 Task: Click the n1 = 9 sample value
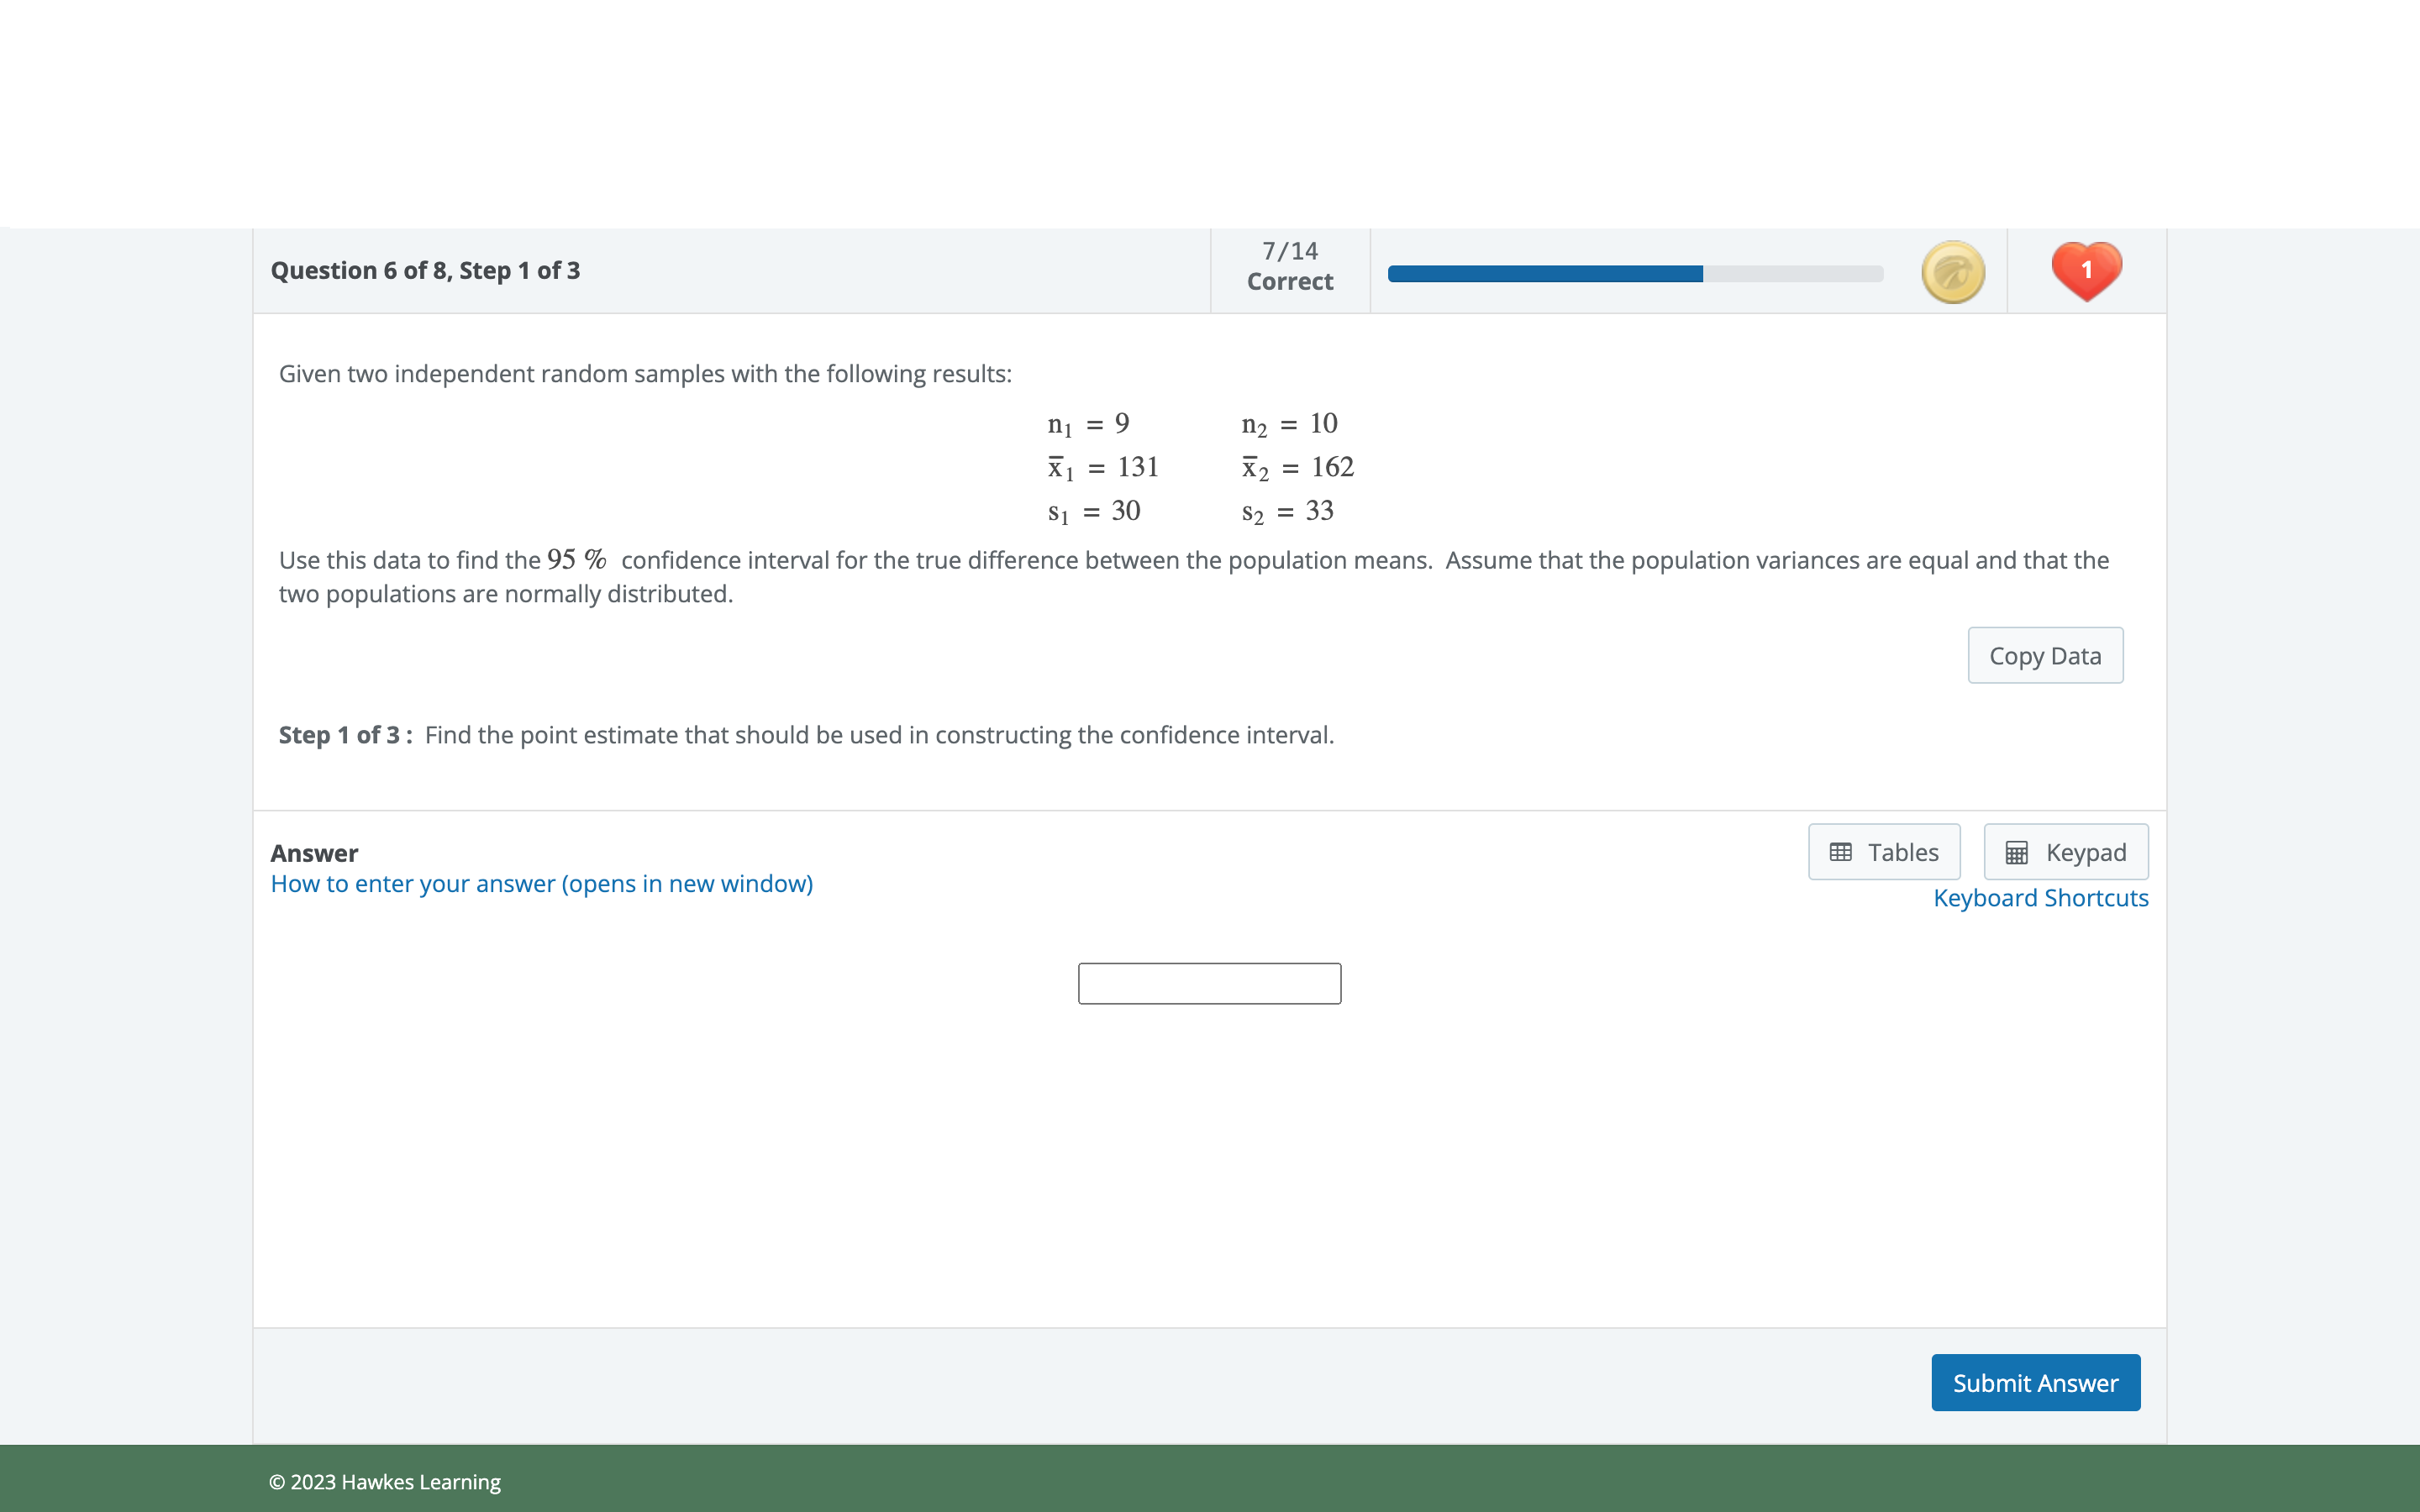[x=1088, y=424]
